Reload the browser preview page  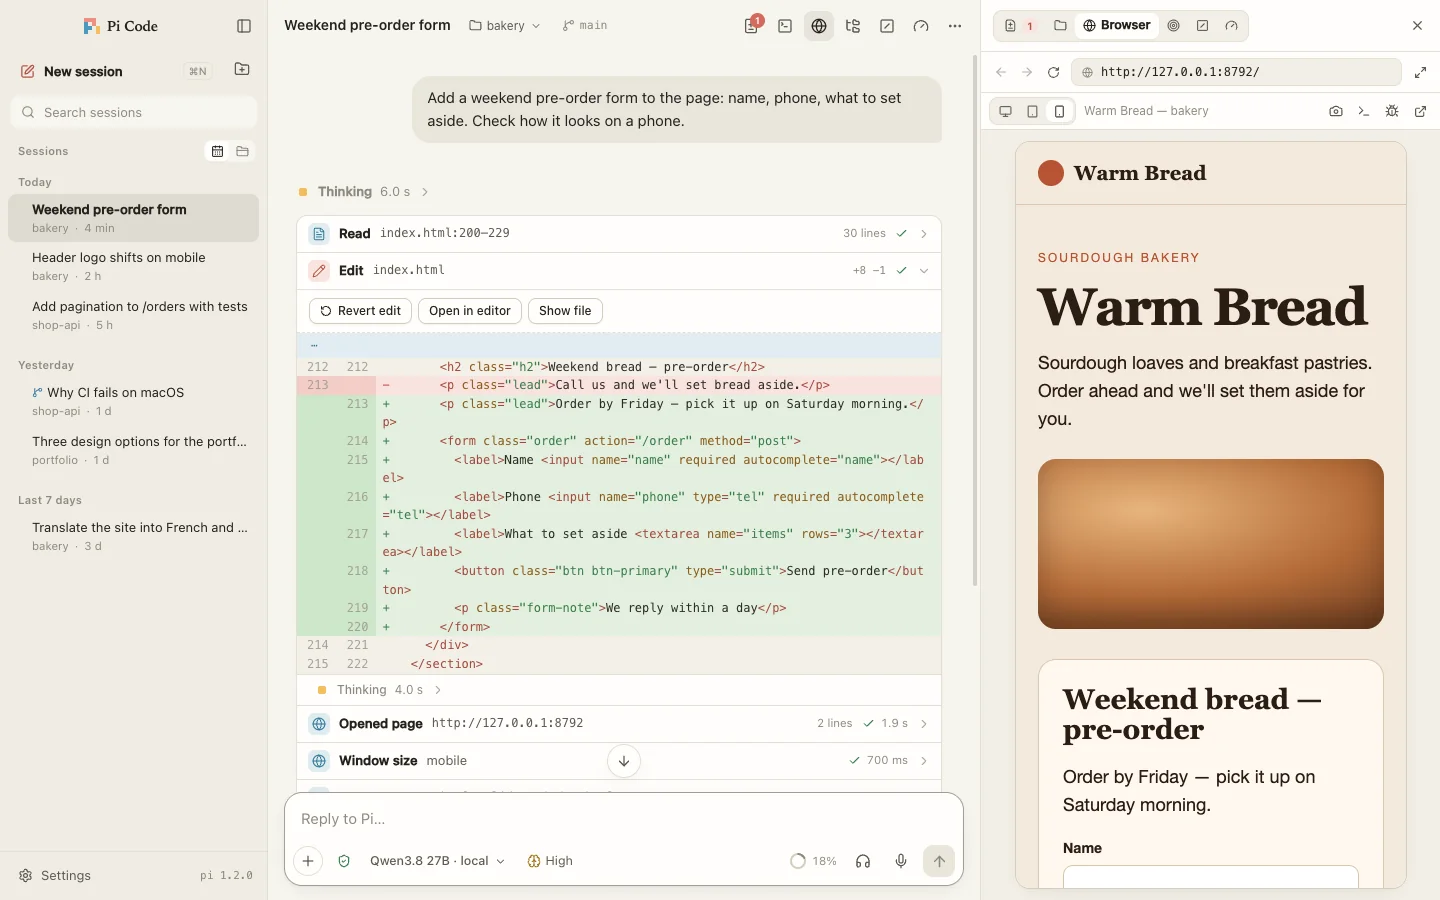tap(1053, 72)
